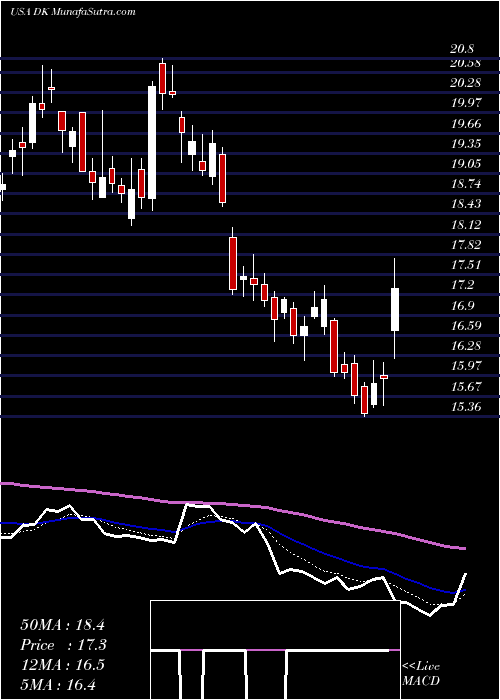Select the 5MA : 16.4 readout

coord(58,684)
